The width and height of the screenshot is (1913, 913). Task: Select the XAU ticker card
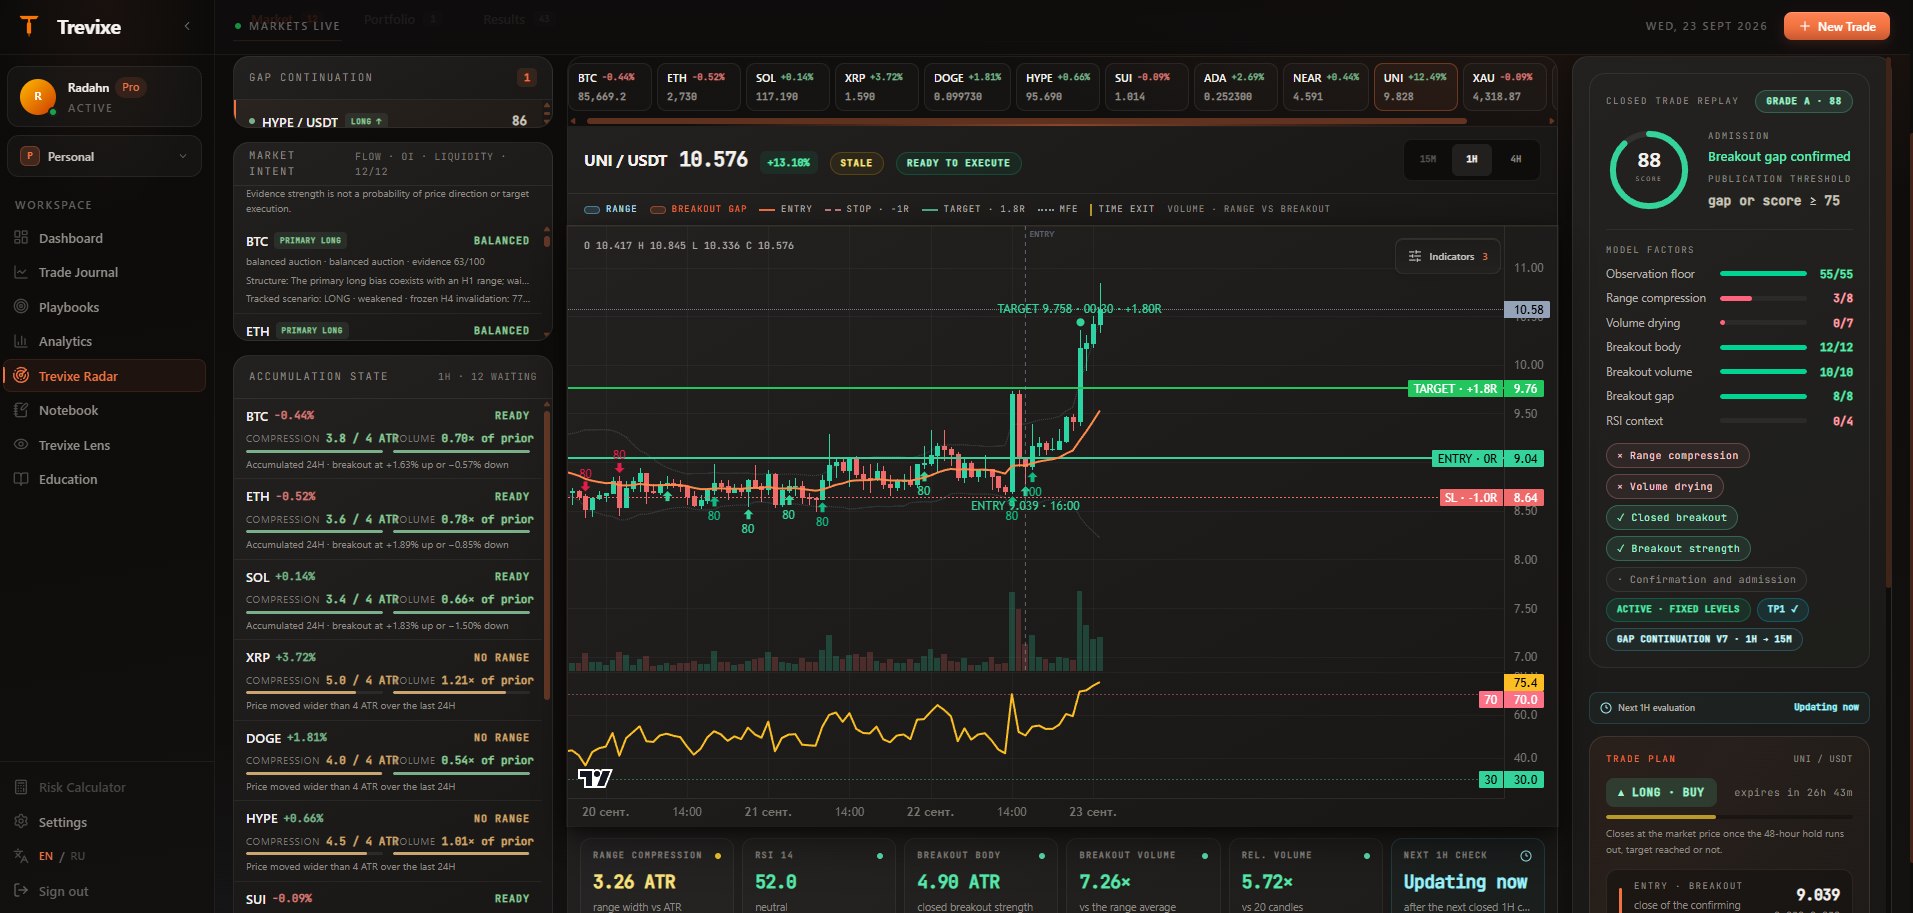coord(1505,87)
